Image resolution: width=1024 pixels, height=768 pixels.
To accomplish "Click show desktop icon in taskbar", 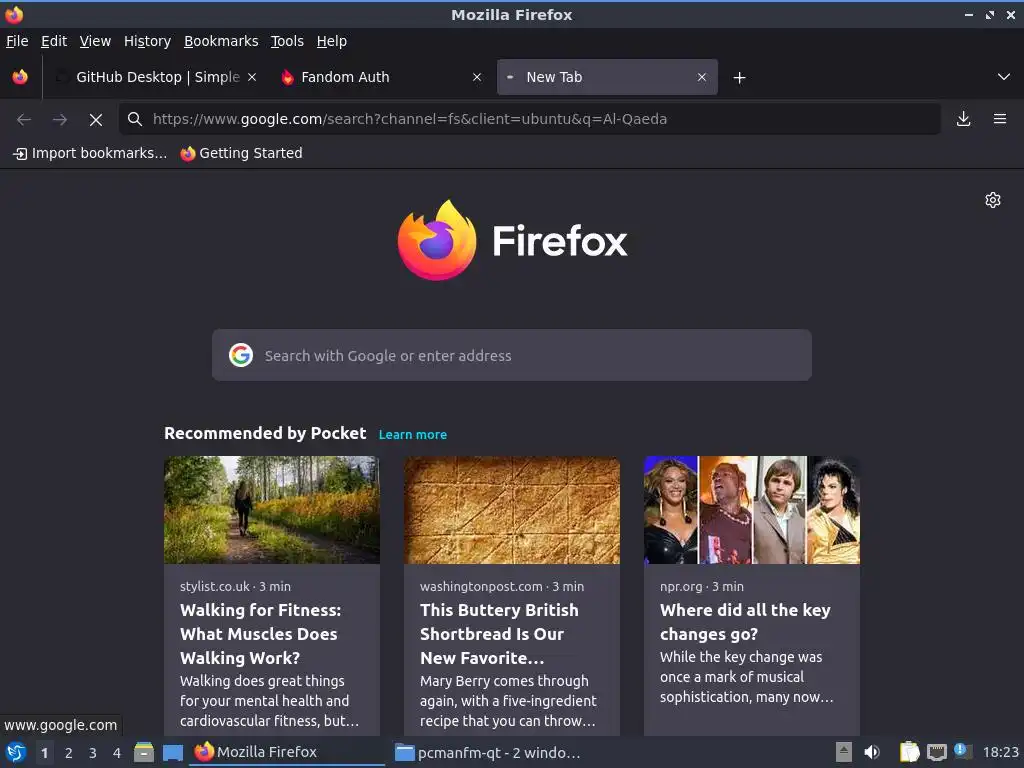I will (x=173, y=752).
